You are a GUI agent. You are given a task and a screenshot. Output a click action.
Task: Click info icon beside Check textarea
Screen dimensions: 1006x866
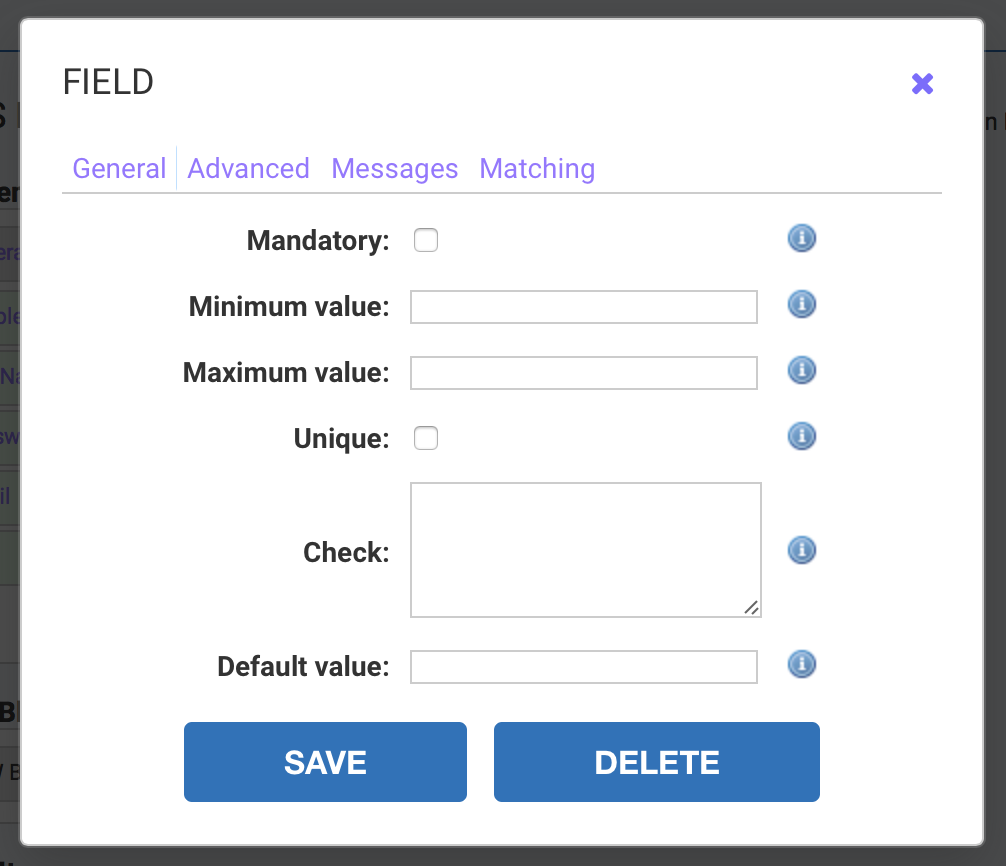pyautogui.click(x=802, y=550)
